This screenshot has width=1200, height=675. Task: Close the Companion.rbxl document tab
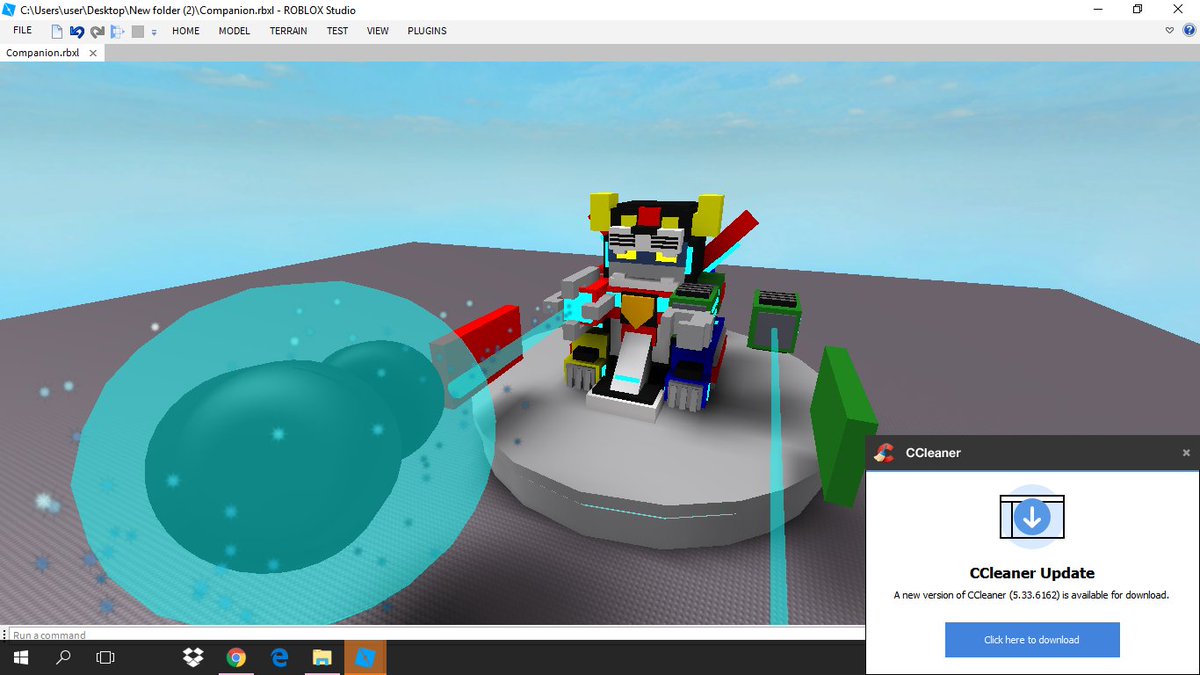point(94,52)
